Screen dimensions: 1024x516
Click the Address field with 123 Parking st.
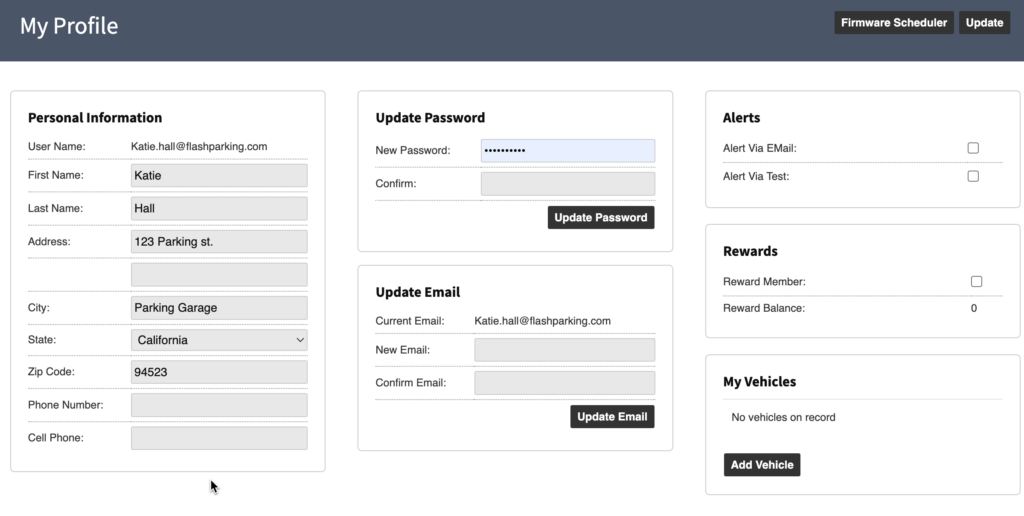coord(219,242)
